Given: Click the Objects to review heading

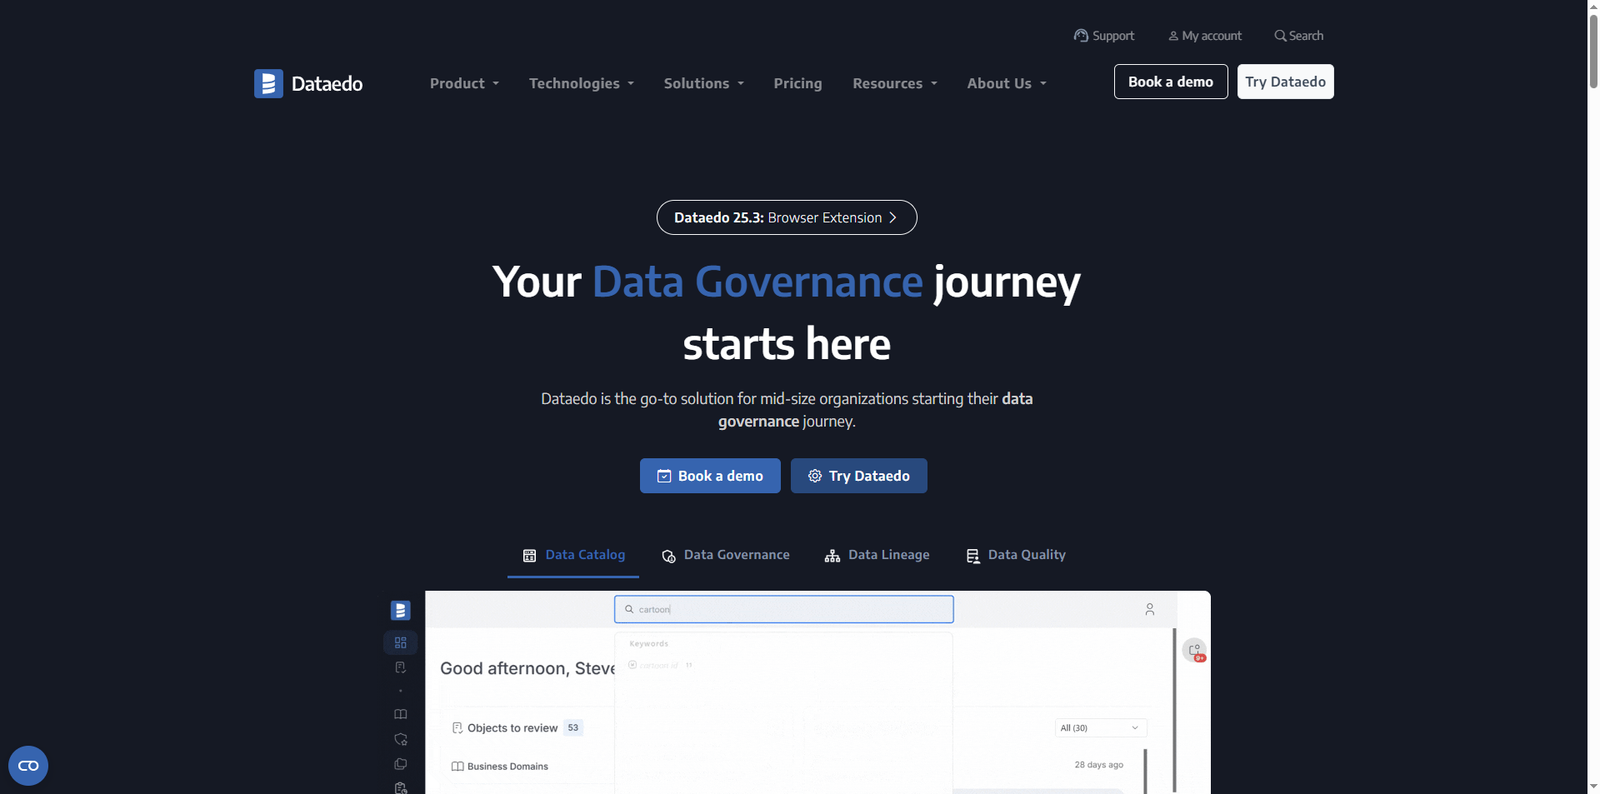Looking at the screenshot, I should [512, 728].
